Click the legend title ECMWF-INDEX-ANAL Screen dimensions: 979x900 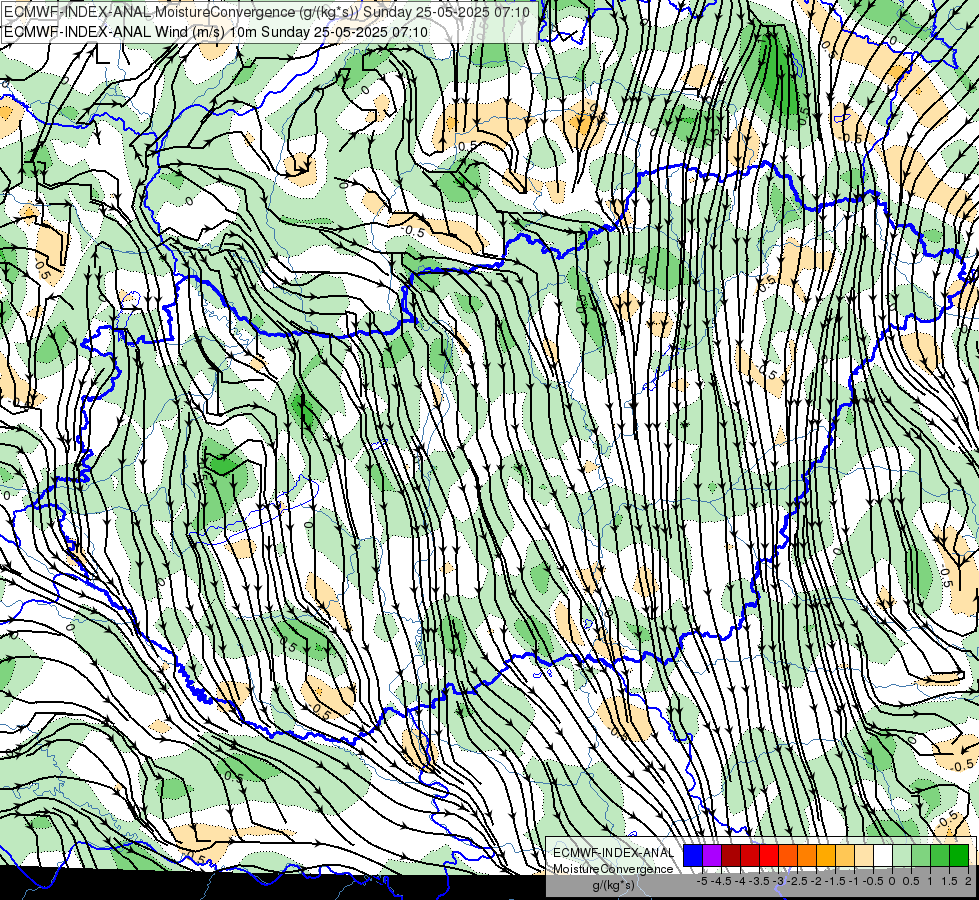pyautogui.click(x=614, y=853)
